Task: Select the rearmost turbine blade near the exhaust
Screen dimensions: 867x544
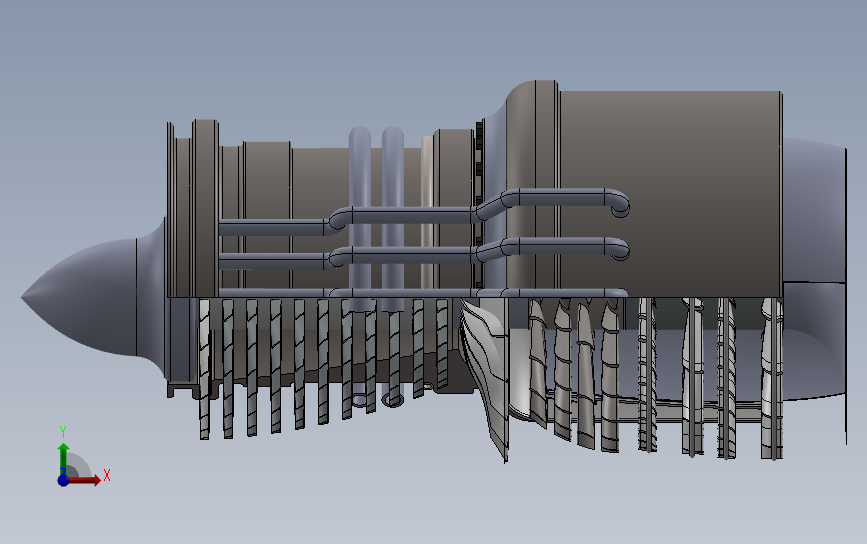Action: pos(771,379)
